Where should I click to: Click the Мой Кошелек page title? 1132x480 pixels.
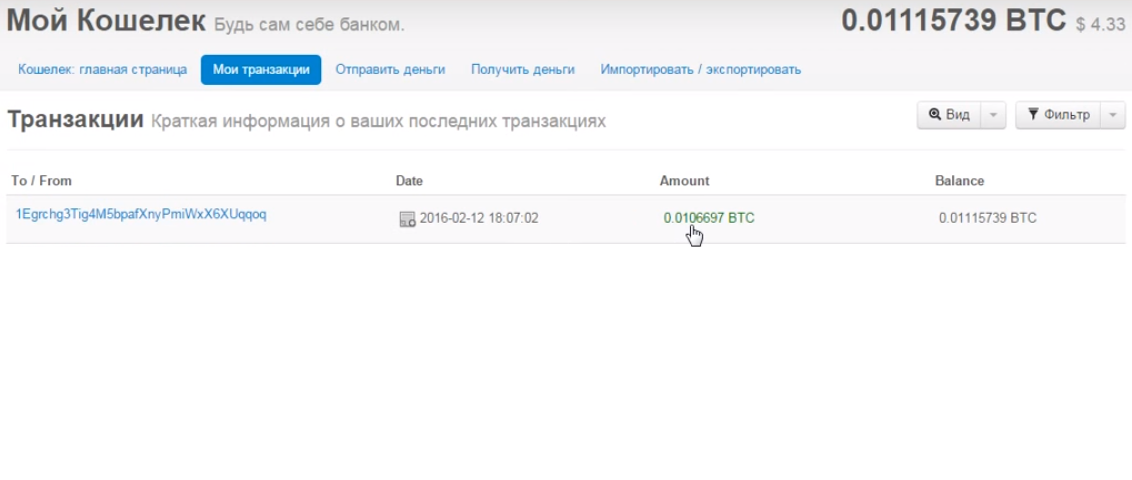pos(107,21)
